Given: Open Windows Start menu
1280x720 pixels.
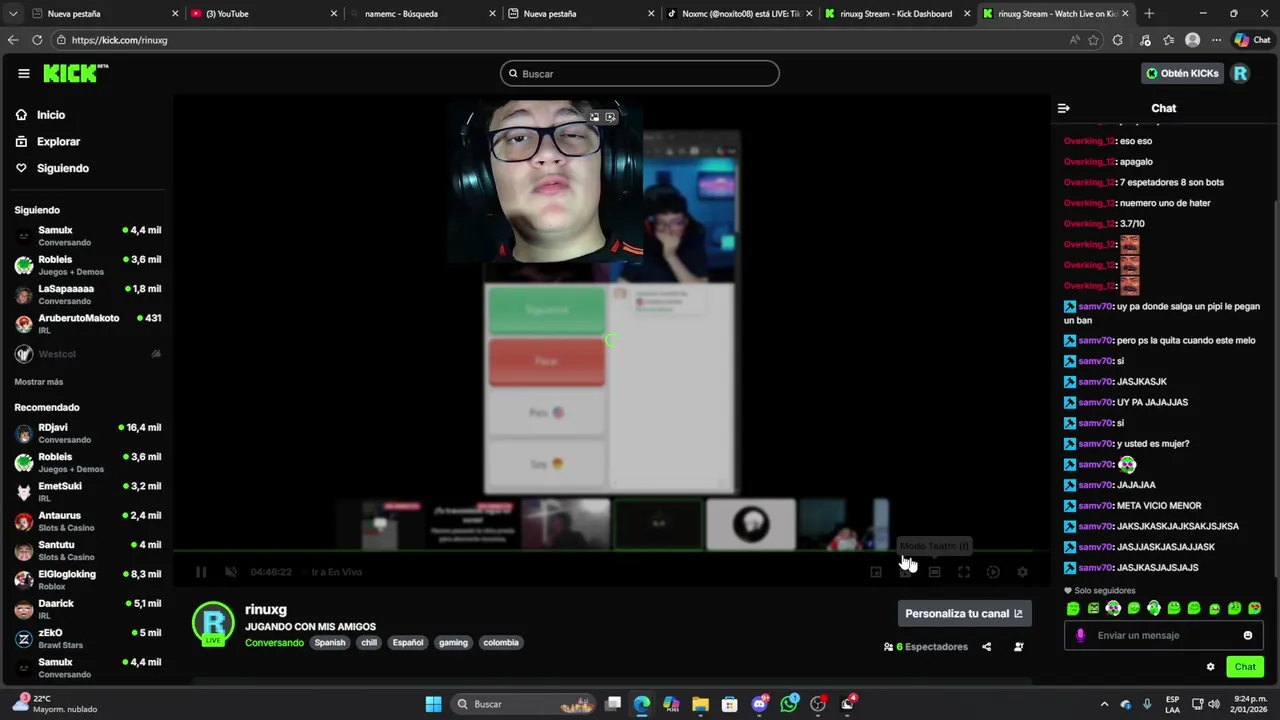Looking at the screenshot, I should (x=433, y=704).
